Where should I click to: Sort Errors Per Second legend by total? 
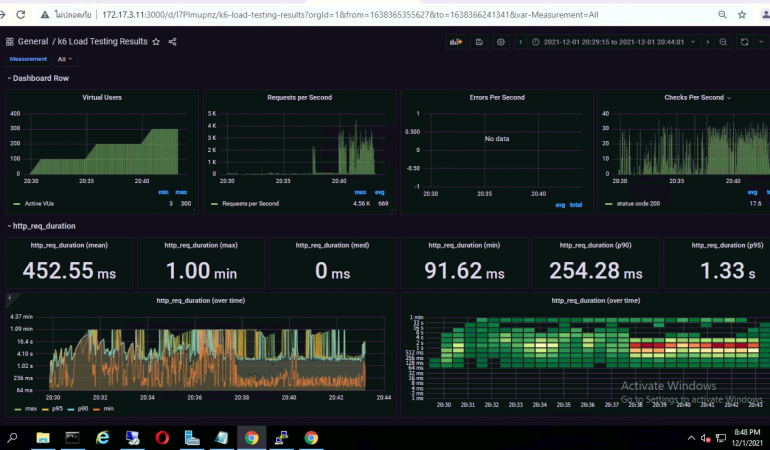(576, 205)
